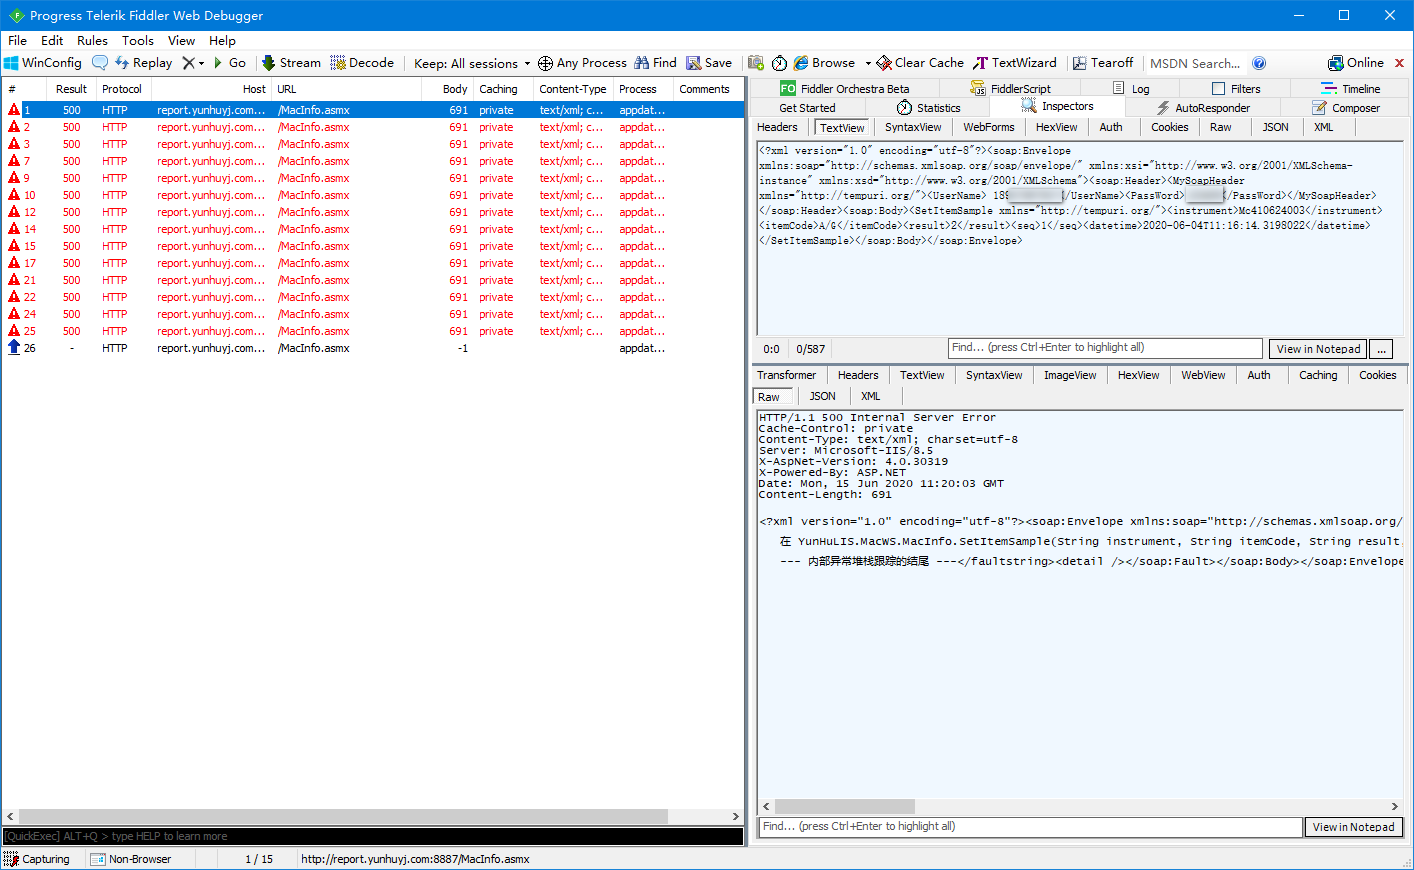The height and width of the screenshot is (870, 1414).
Task: Expand the Browse dropdown arrow
Action: pos(868,63)
